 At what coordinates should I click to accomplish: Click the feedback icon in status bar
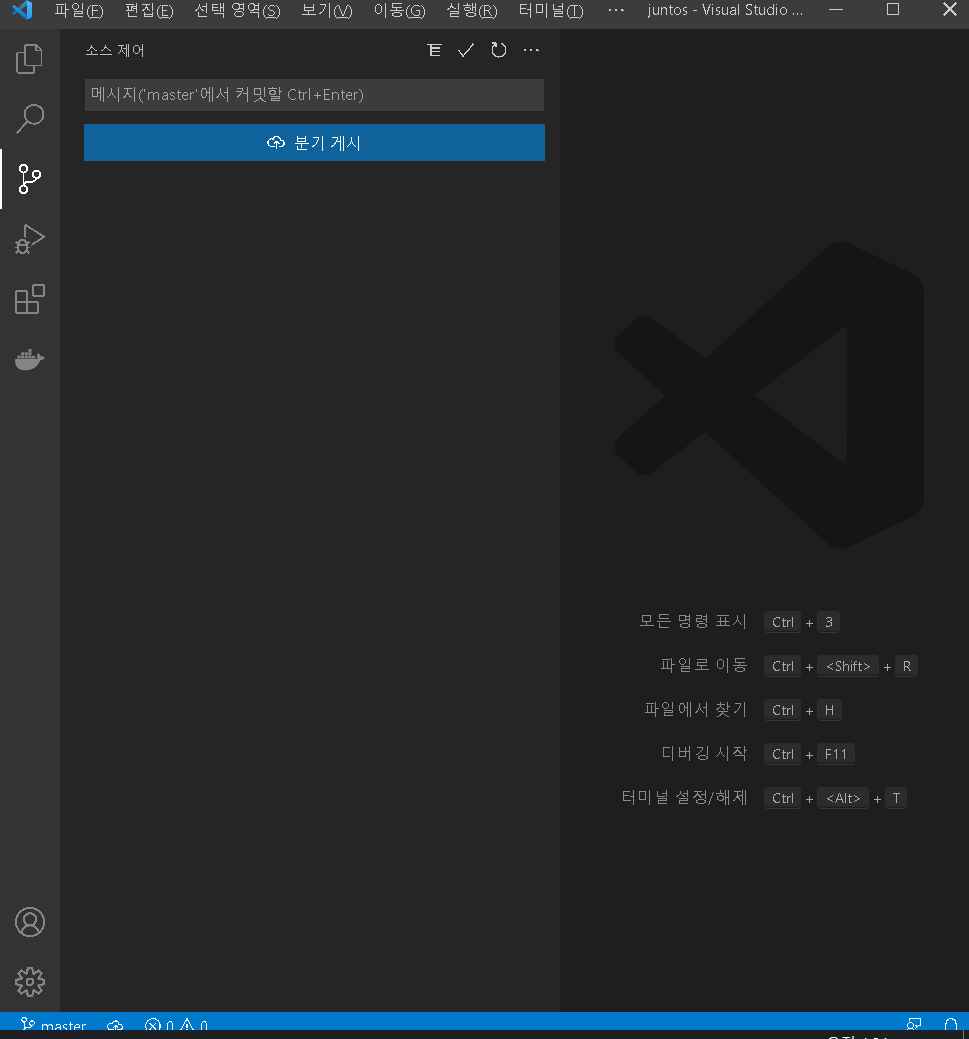914,1024
